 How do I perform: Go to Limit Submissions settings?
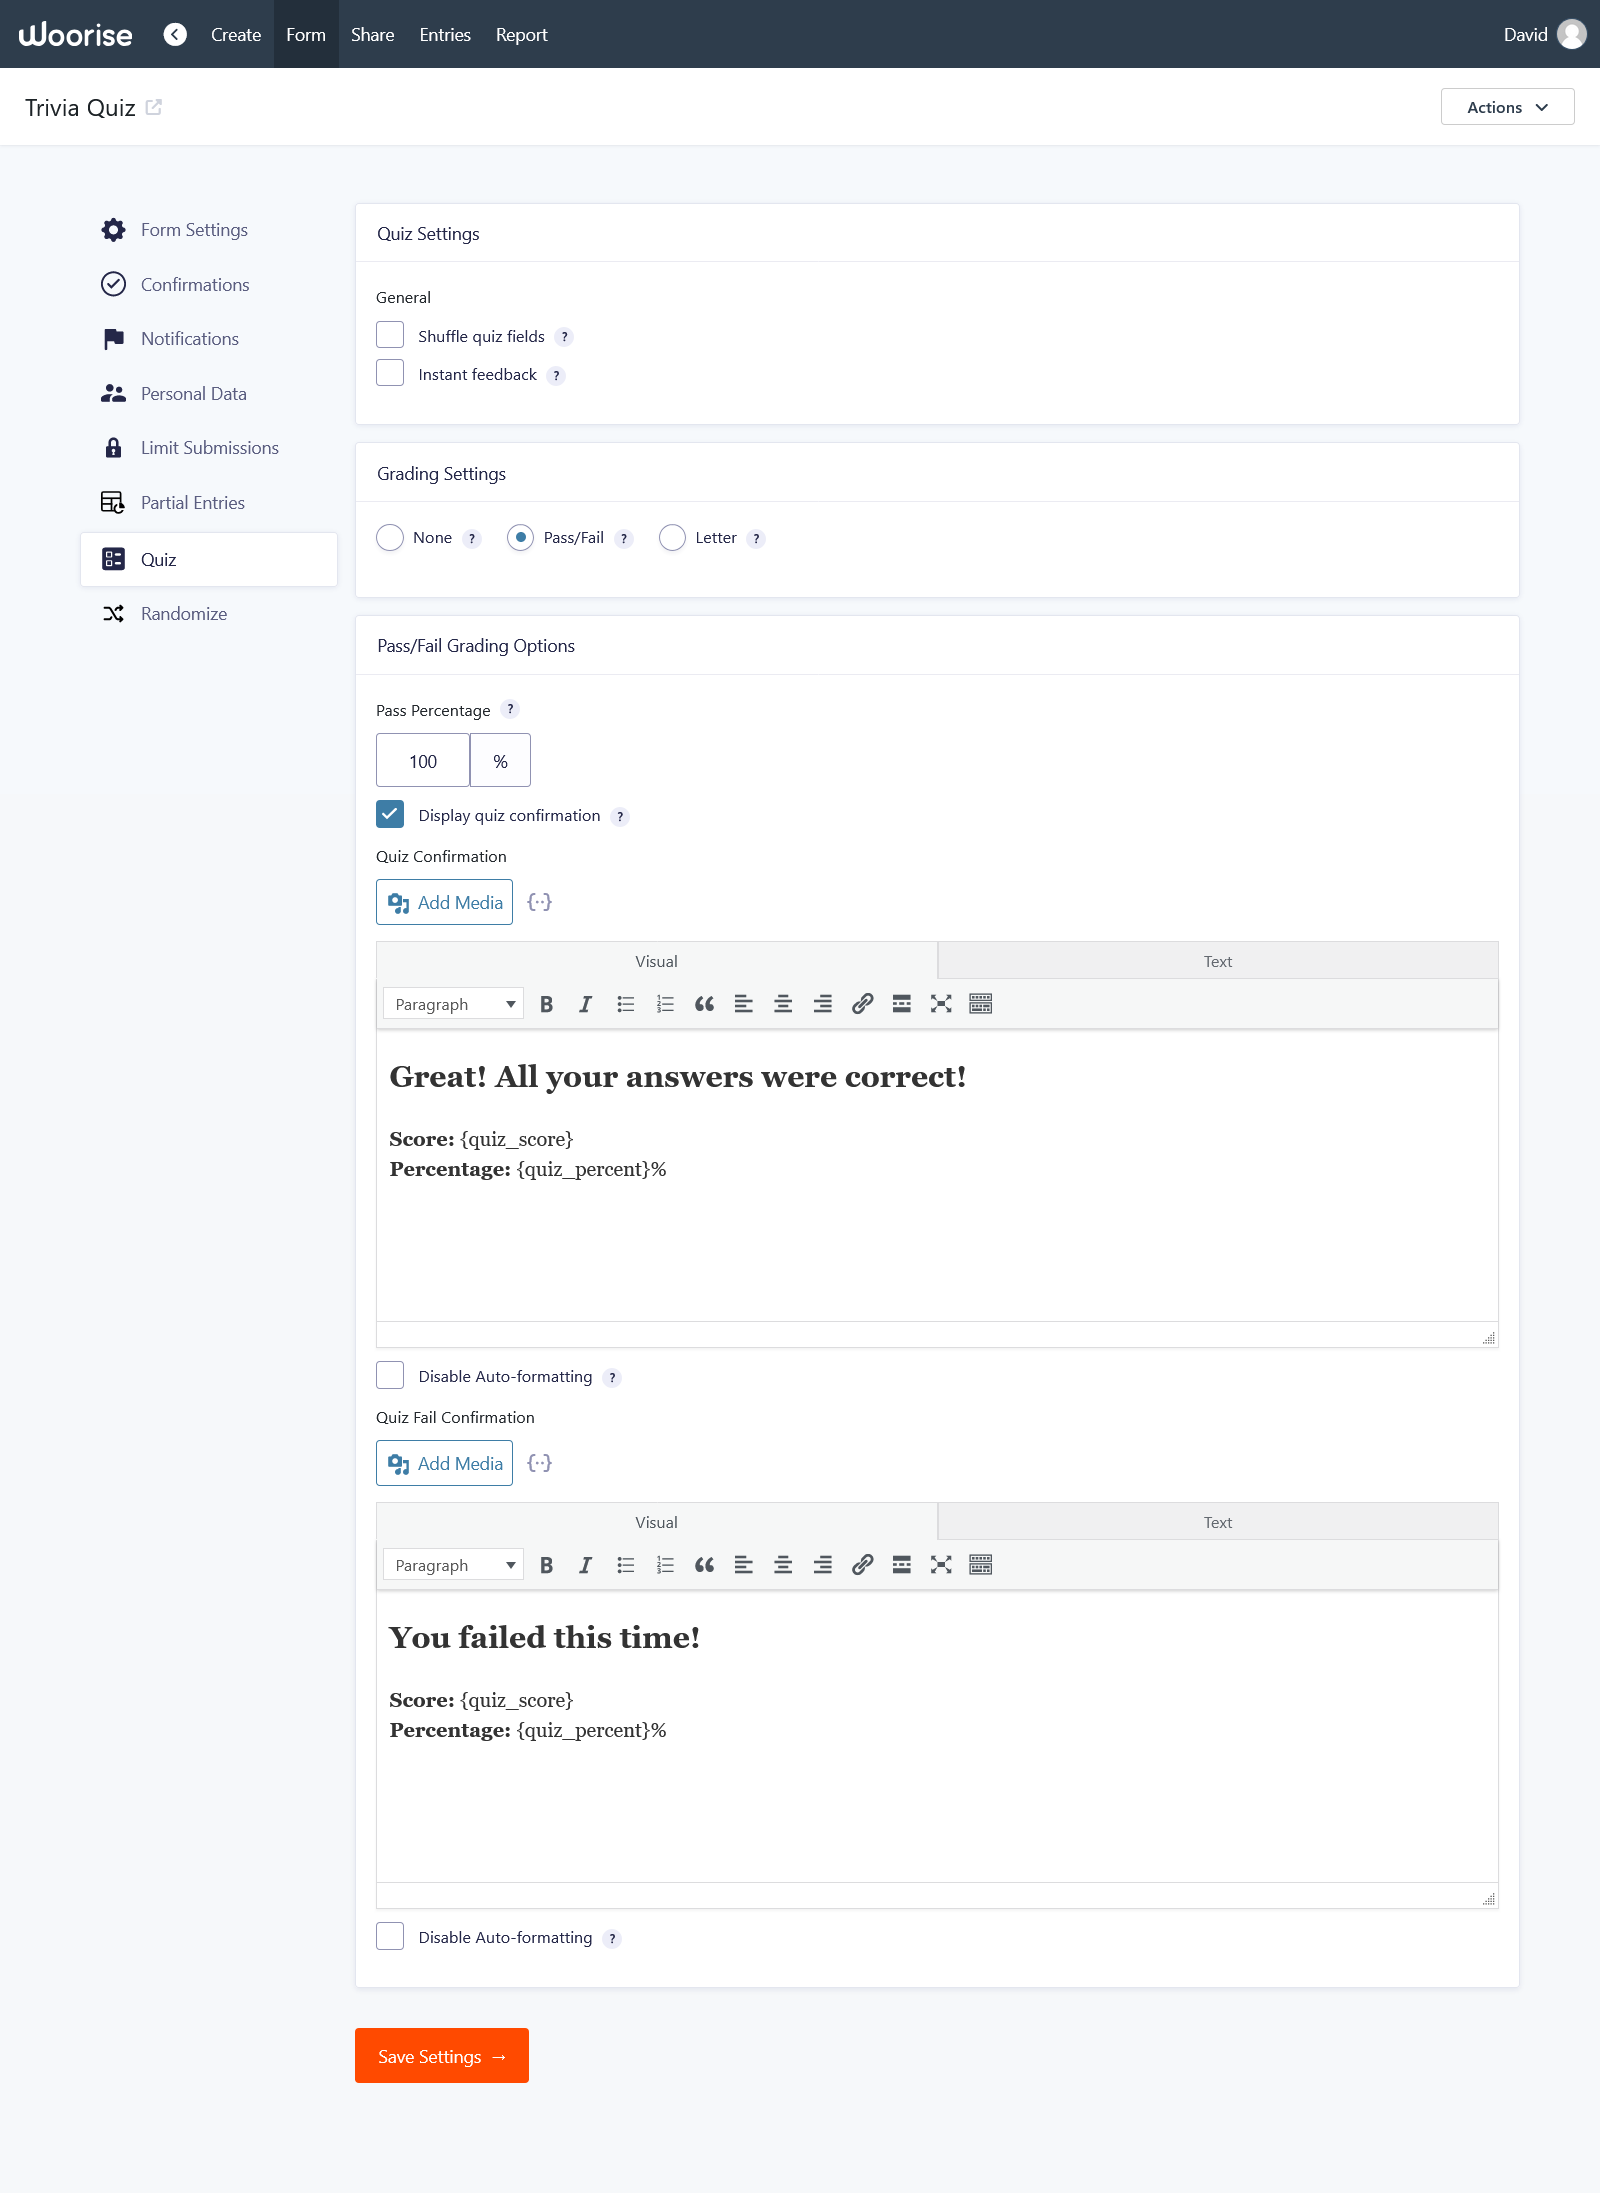(x=209, y=448)
